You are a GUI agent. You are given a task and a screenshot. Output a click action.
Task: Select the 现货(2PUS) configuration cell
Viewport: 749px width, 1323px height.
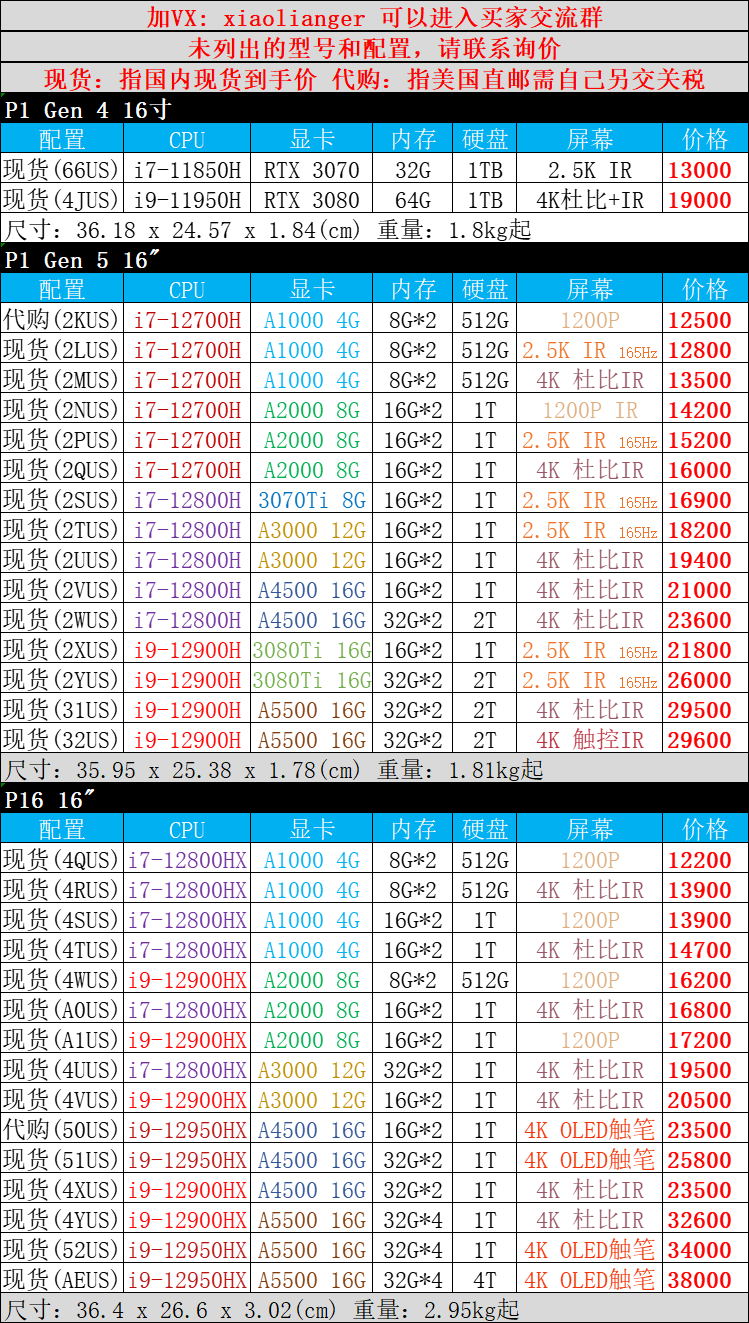pos(62,439)
